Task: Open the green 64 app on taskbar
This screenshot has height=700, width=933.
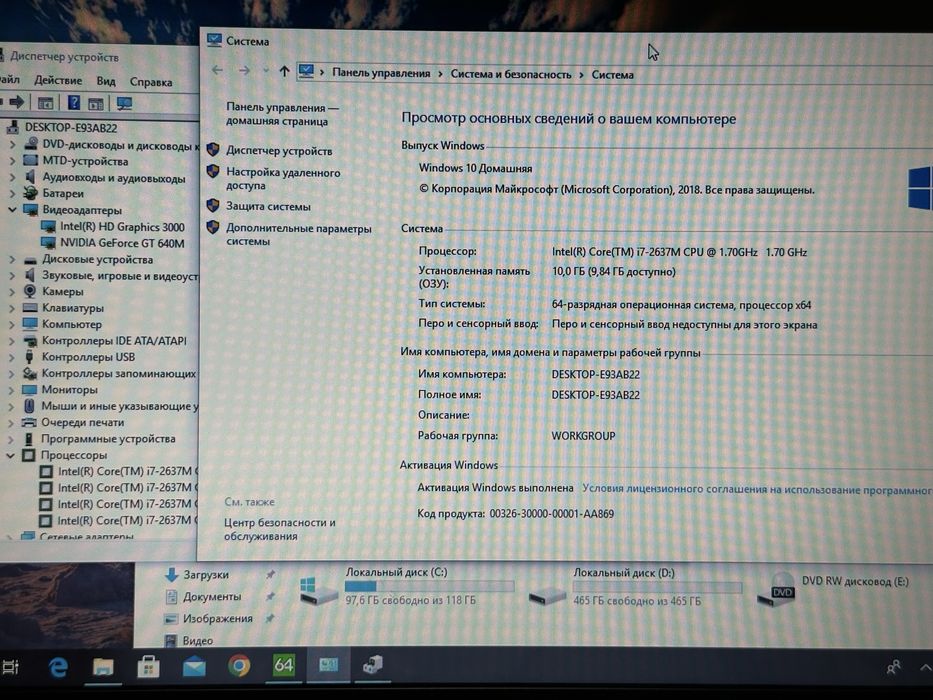Action: pyautogui.click(x=284, y=665)
